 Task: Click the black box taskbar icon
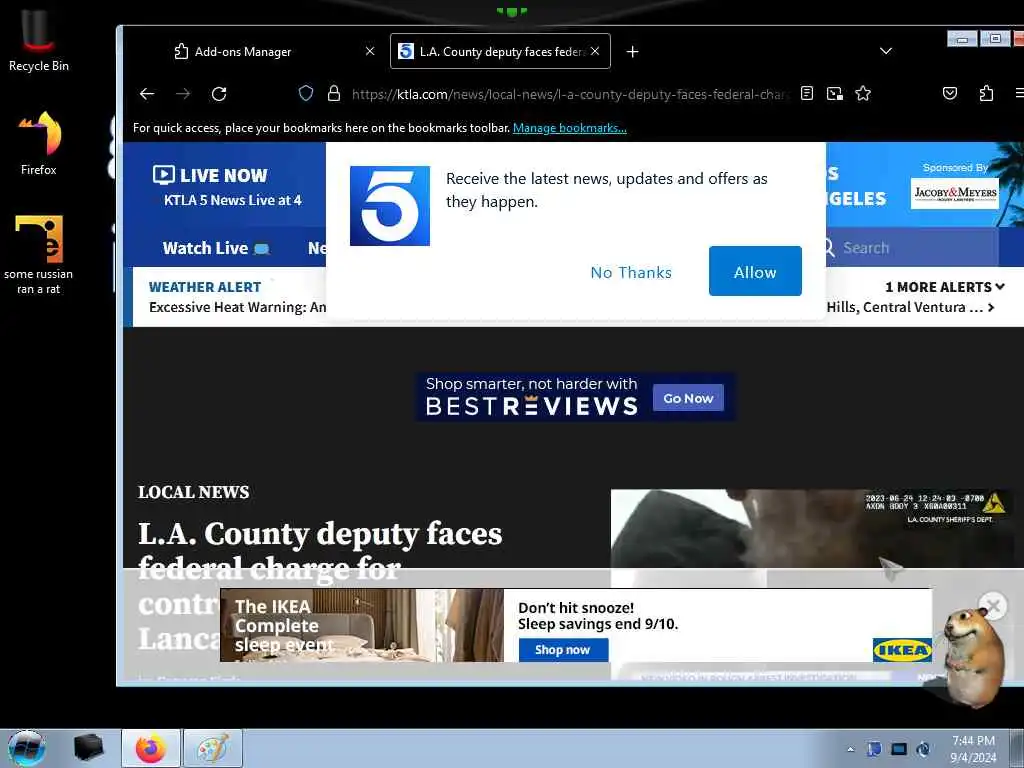pyautogui.click(x=88, y=748)
